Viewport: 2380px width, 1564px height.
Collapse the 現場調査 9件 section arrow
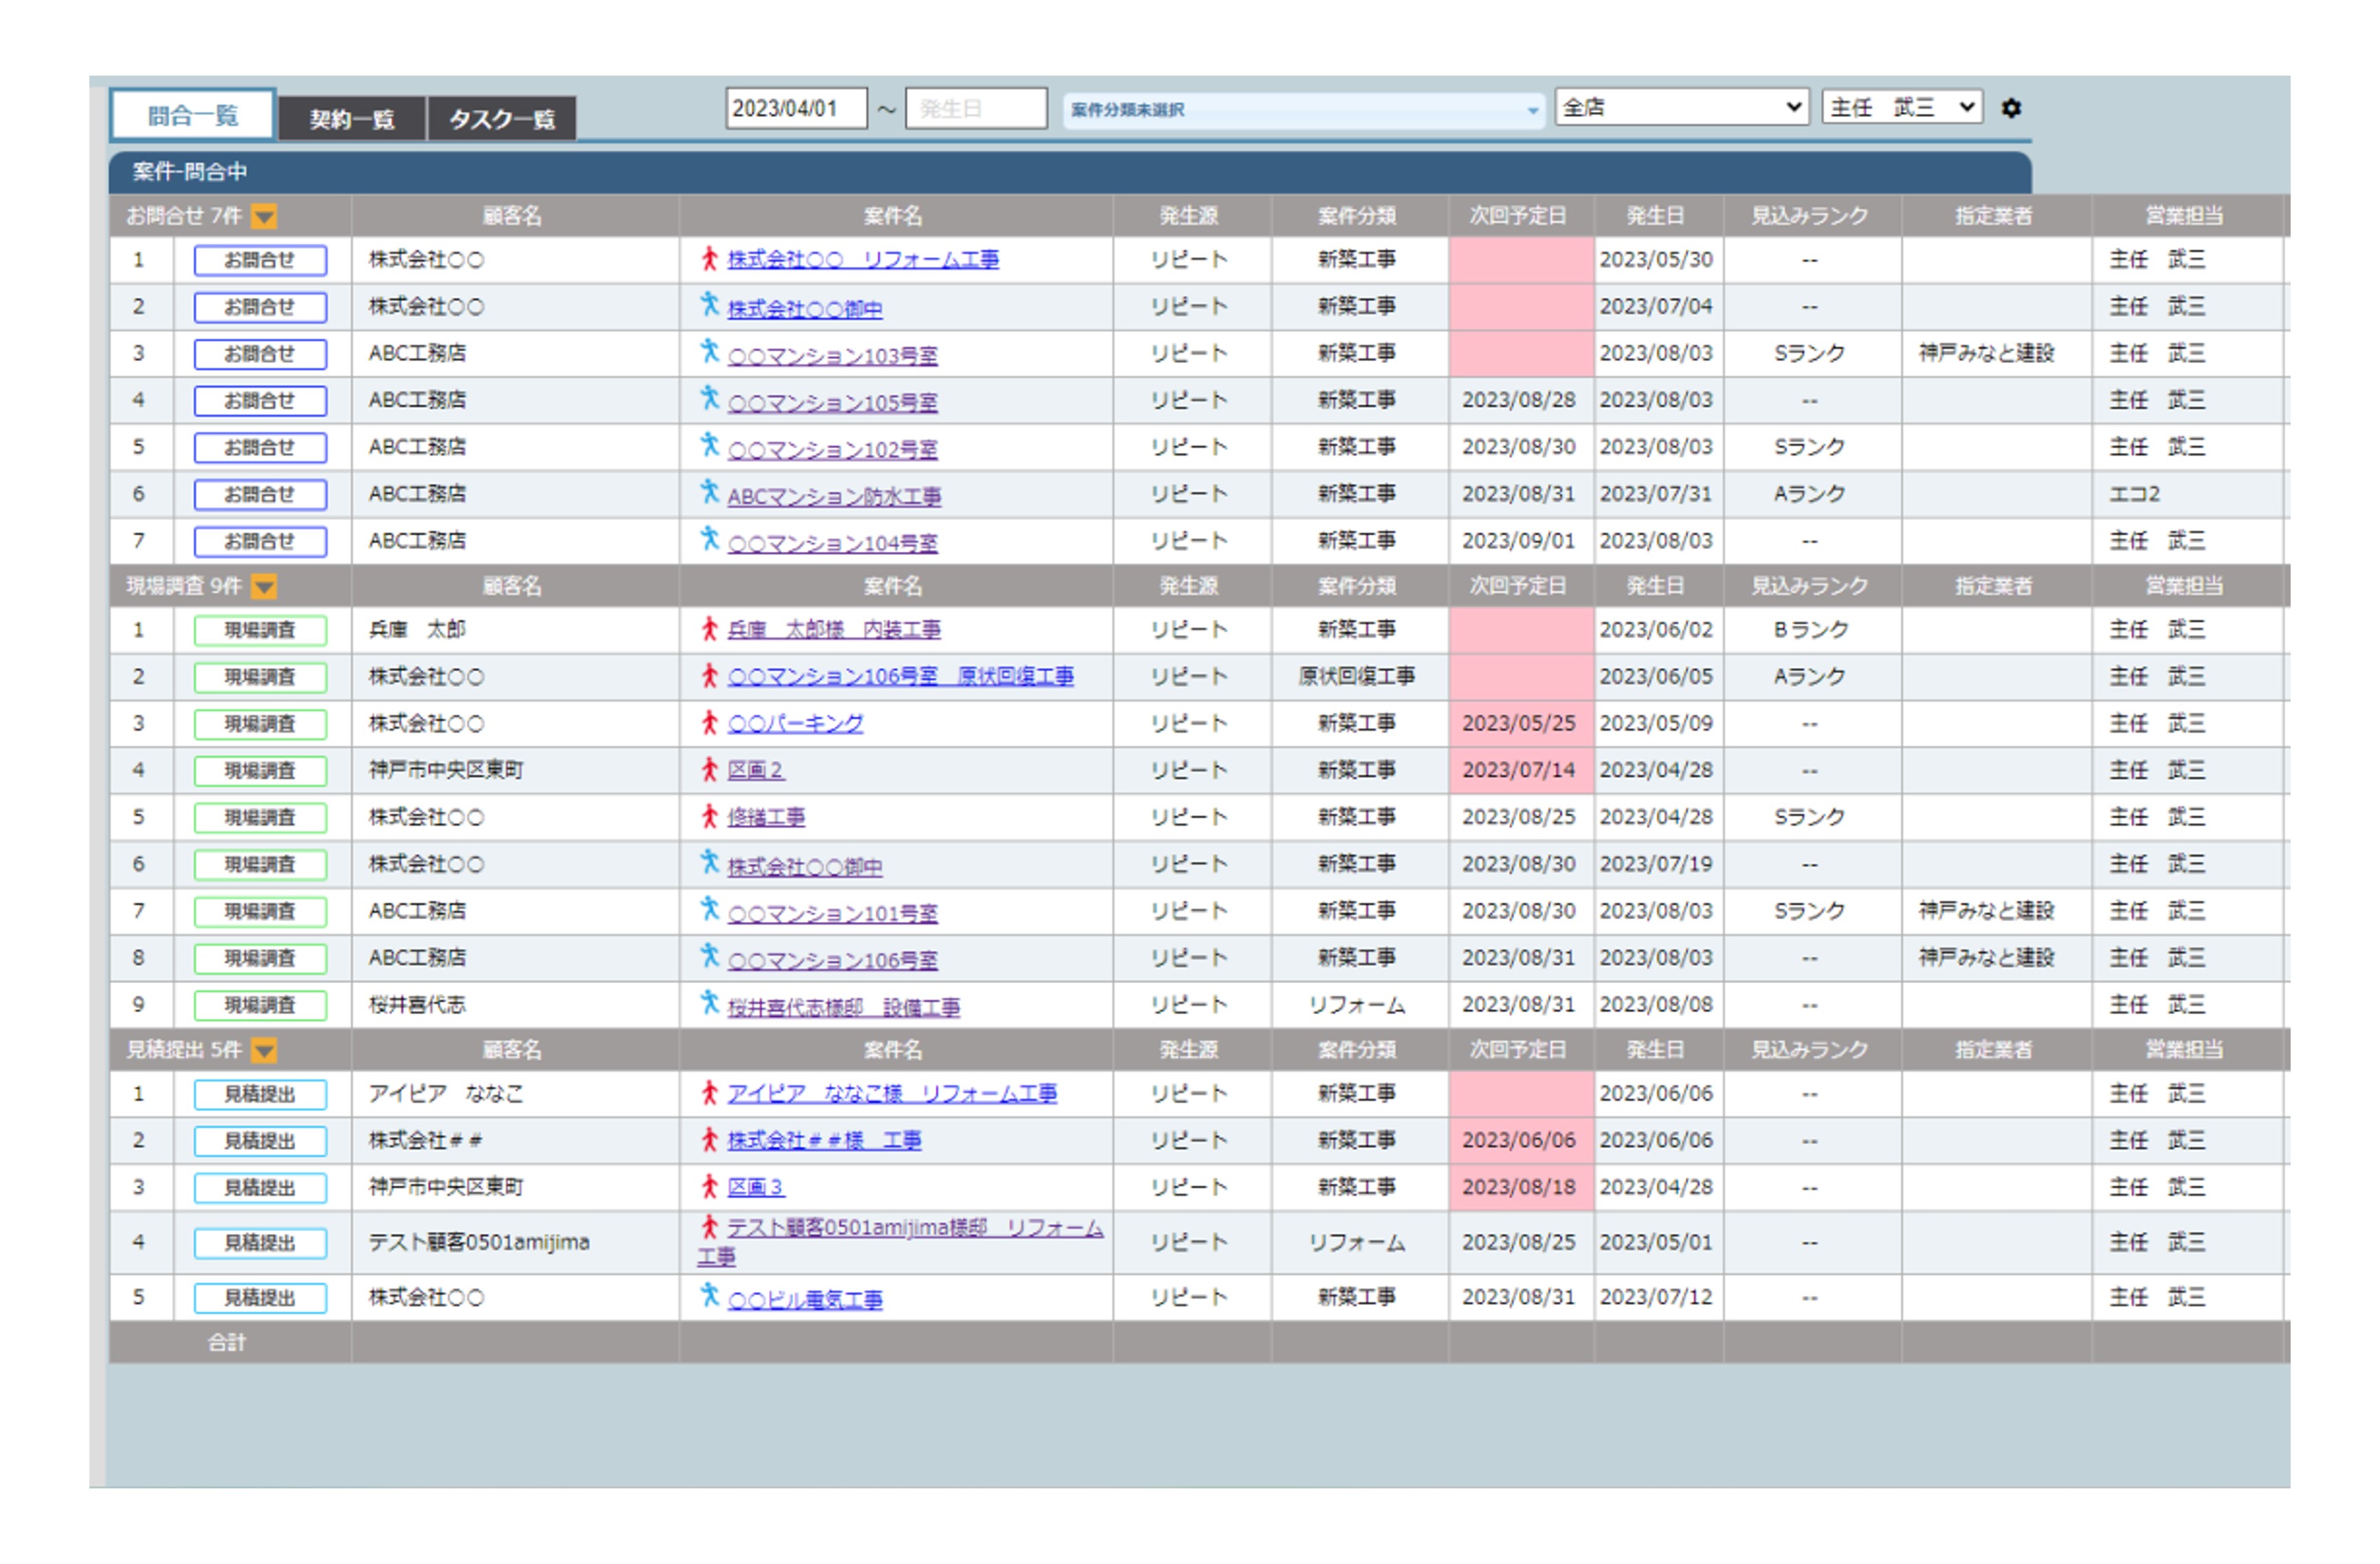(264, 586)
